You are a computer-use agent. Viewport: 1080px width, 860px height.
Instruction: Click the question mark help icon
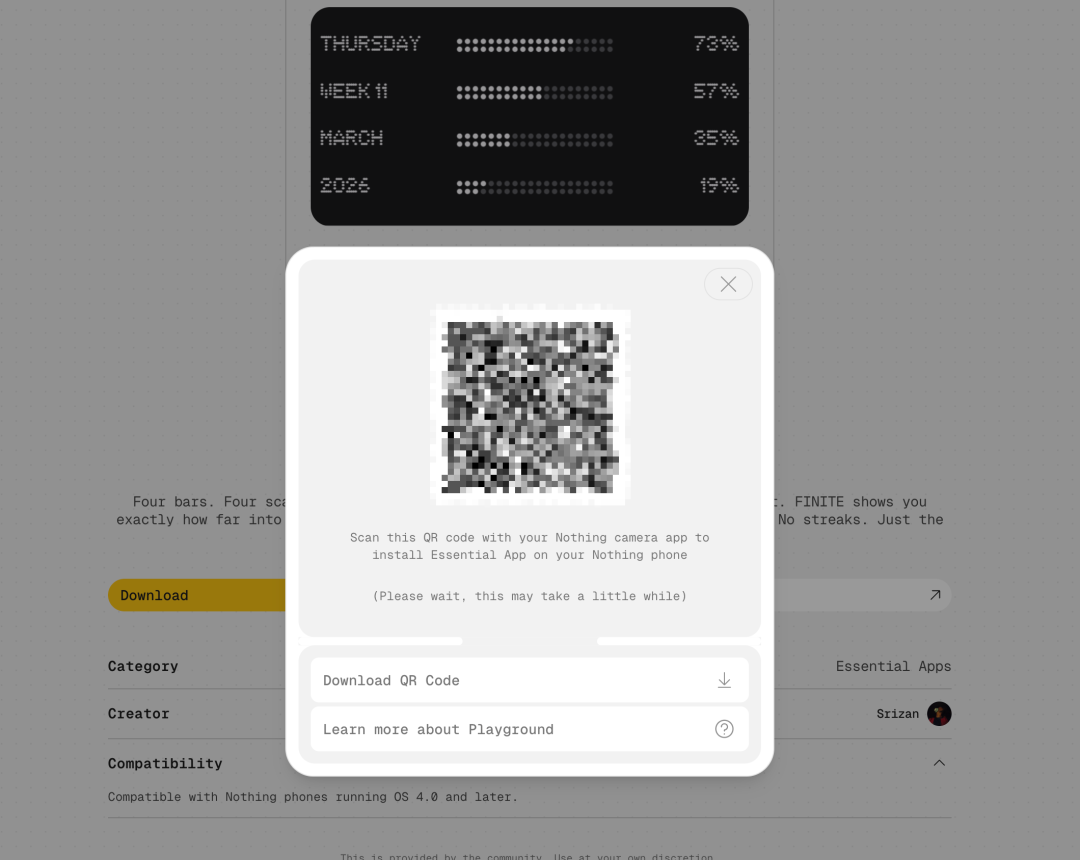coord(724,728)
